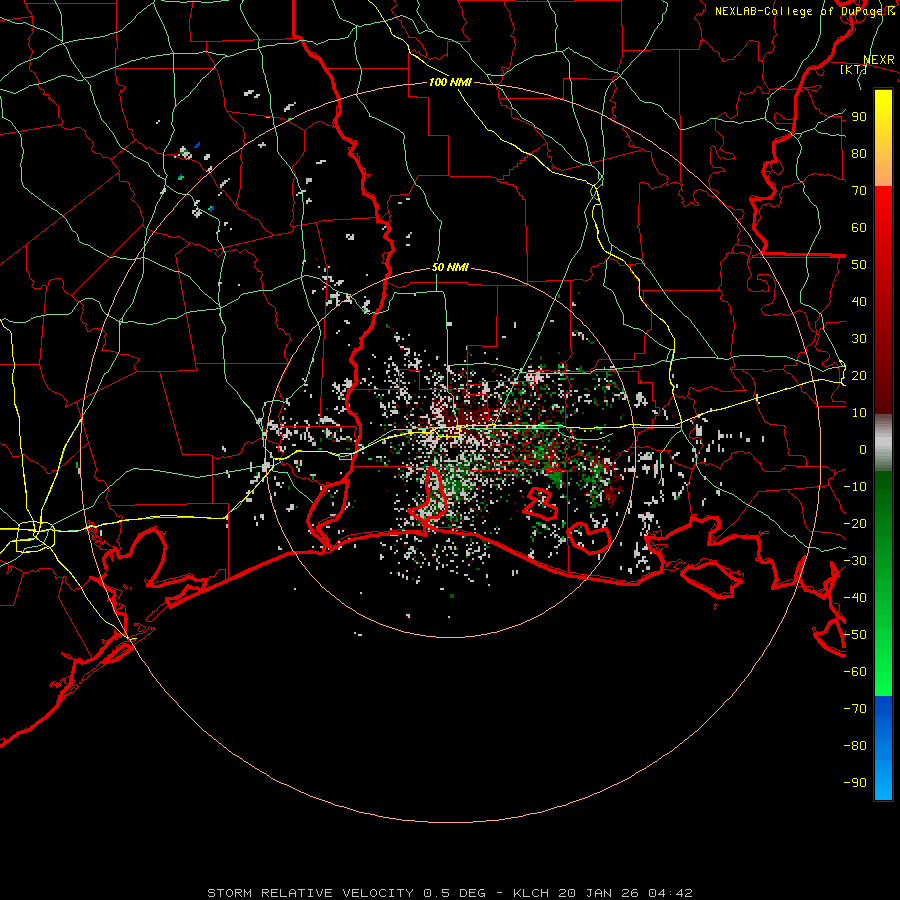This screenshot has height=900, width=900.
Task: Click the -10 value on the velocity scale
Action: click(855, 487)
